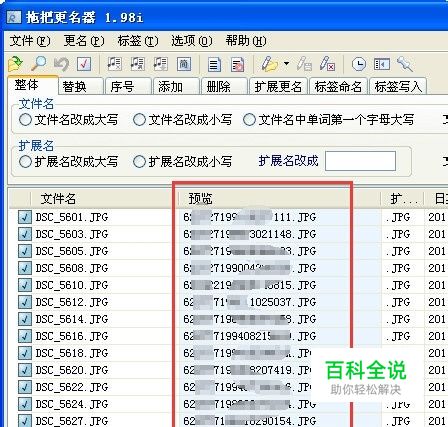
Task: Uncheck the DSC_5620.JPG checkbox
Action: [x=25, y=370]
